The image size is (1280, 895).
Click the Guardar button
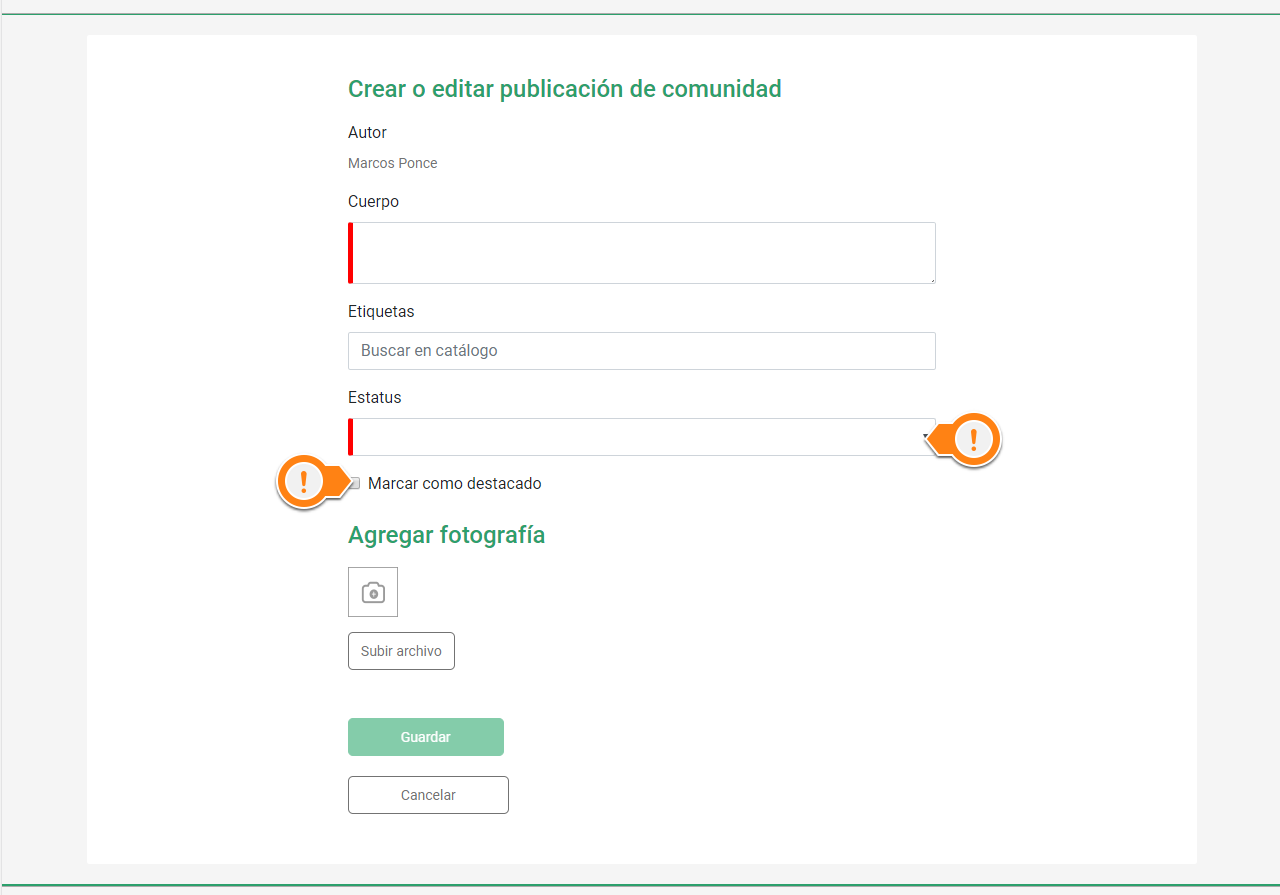tap(426, 737)
